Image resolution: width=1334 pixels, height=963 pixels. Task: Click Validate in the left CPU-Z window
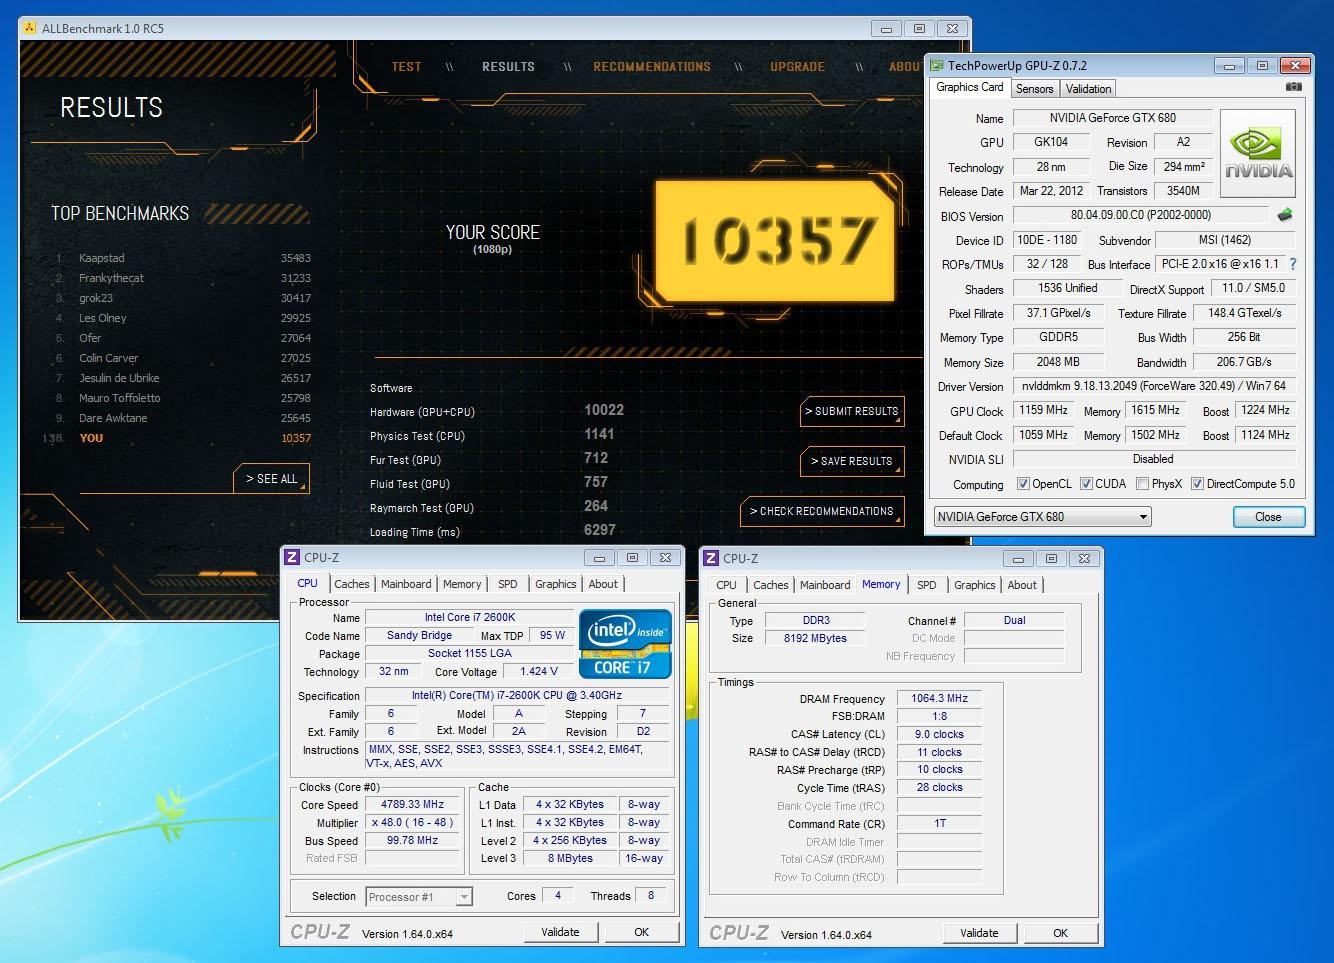pos(560,932)
